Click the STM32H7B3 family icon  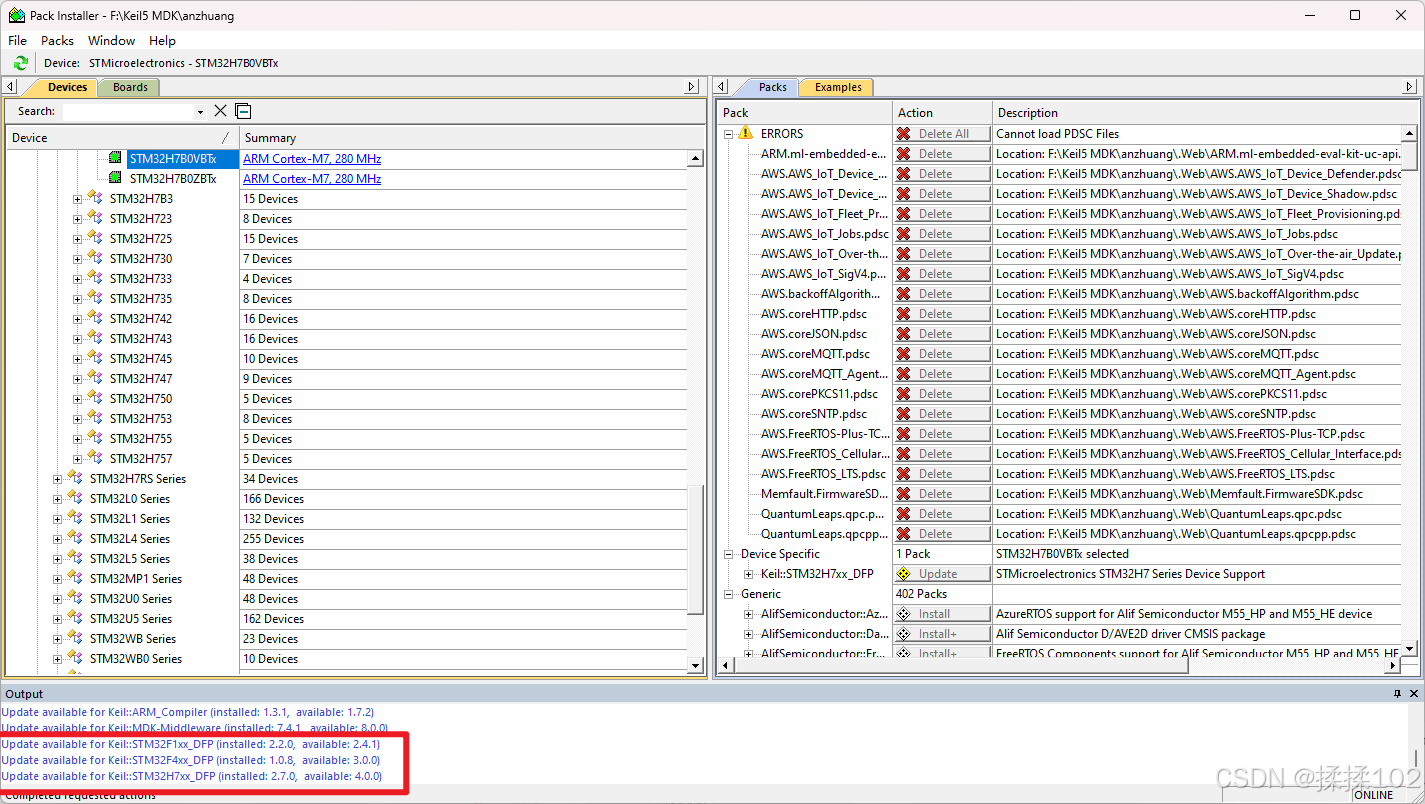(x=95, y=198)
